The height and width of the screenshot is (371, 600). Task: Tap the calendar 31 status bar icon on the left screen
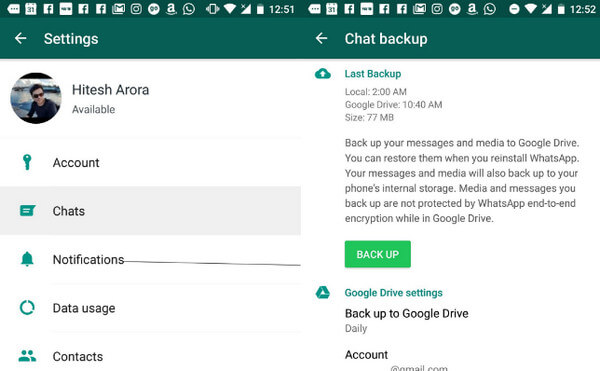31,9
